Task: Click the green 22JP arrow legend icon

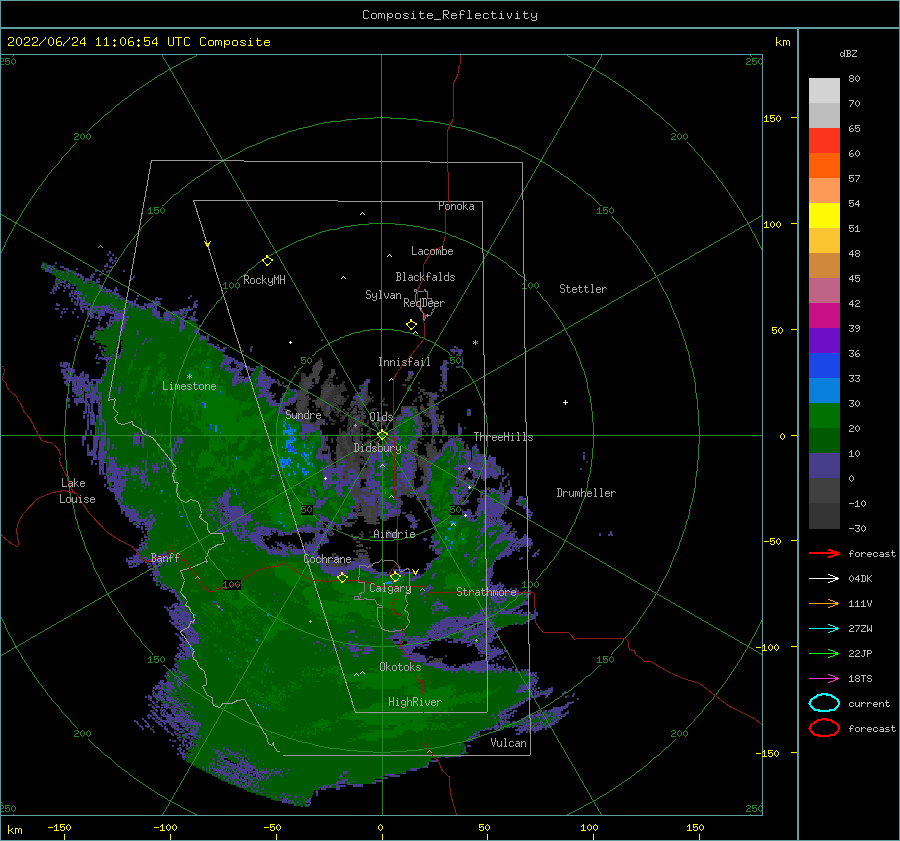Action: (x=824, y=653)
